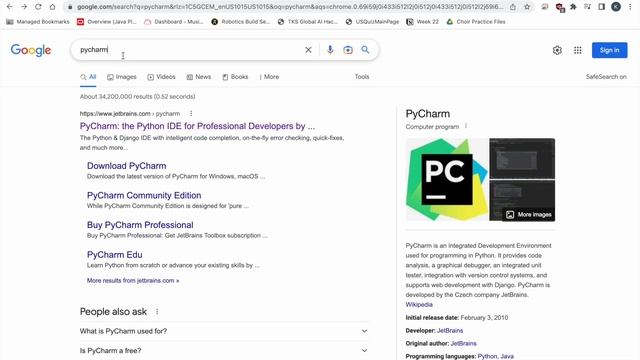640x360 pixels.
Task: Reload the page with the refresh icon
Action: [x=38, y=7]
